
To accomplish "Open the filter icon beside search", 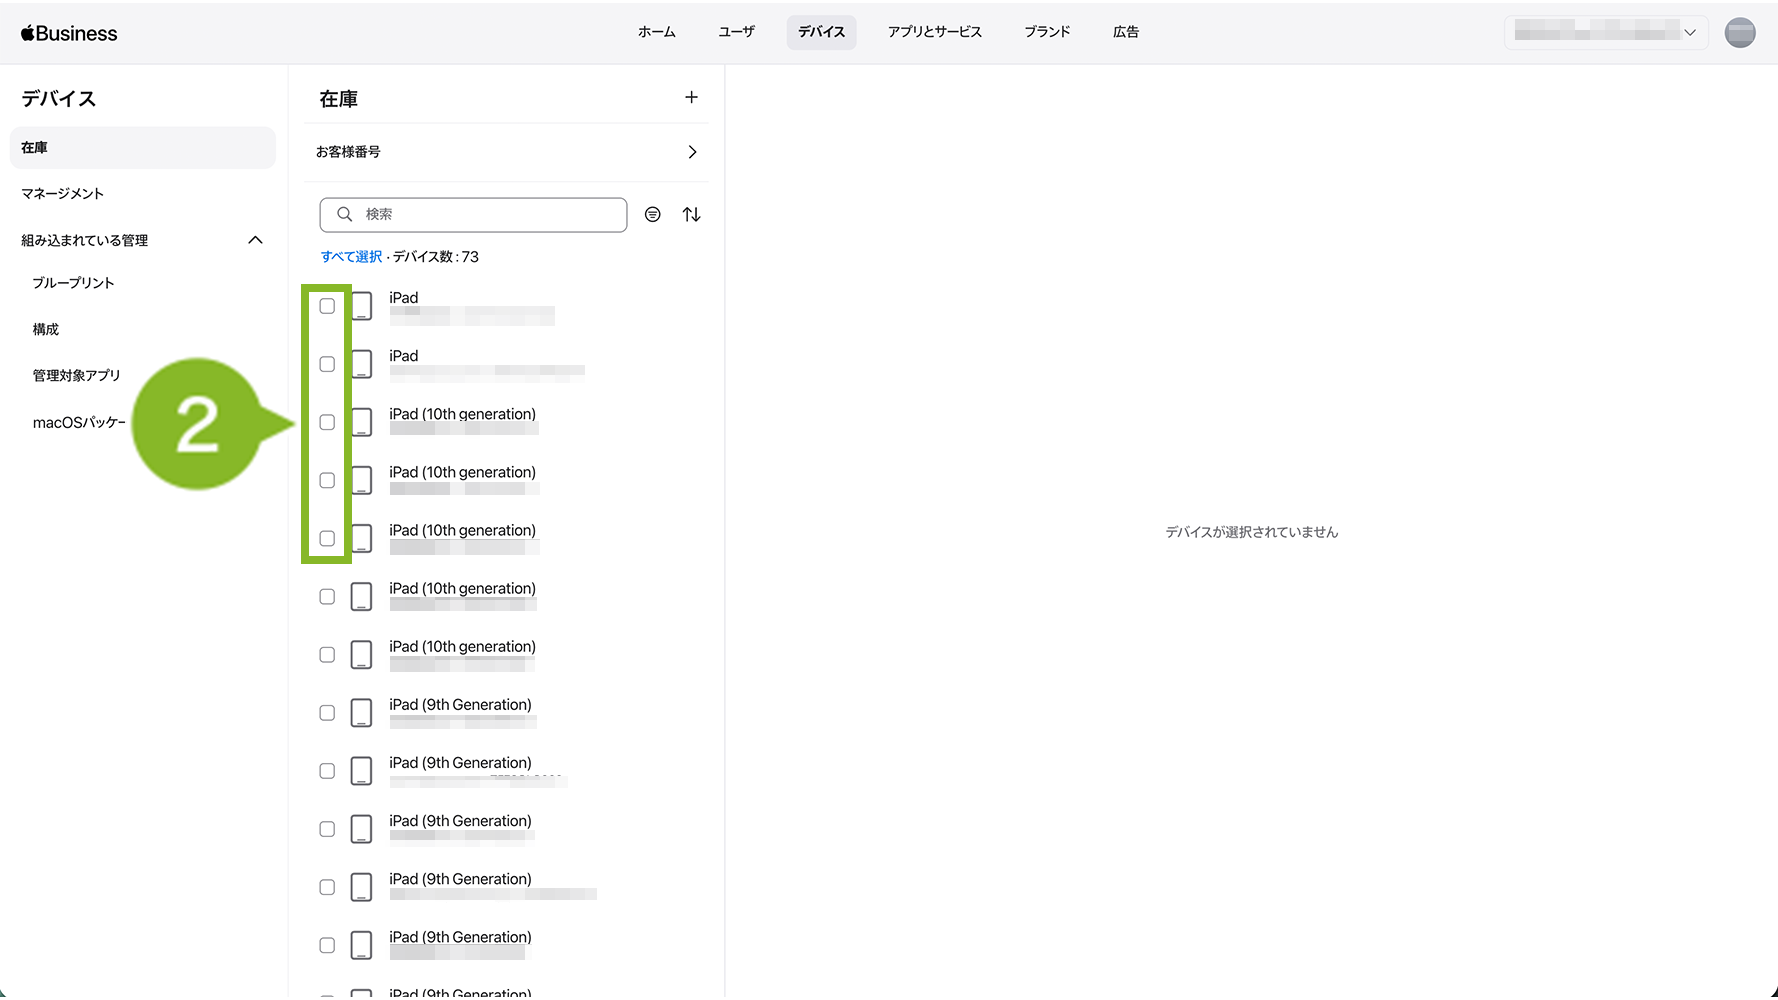I will point(653,214).
